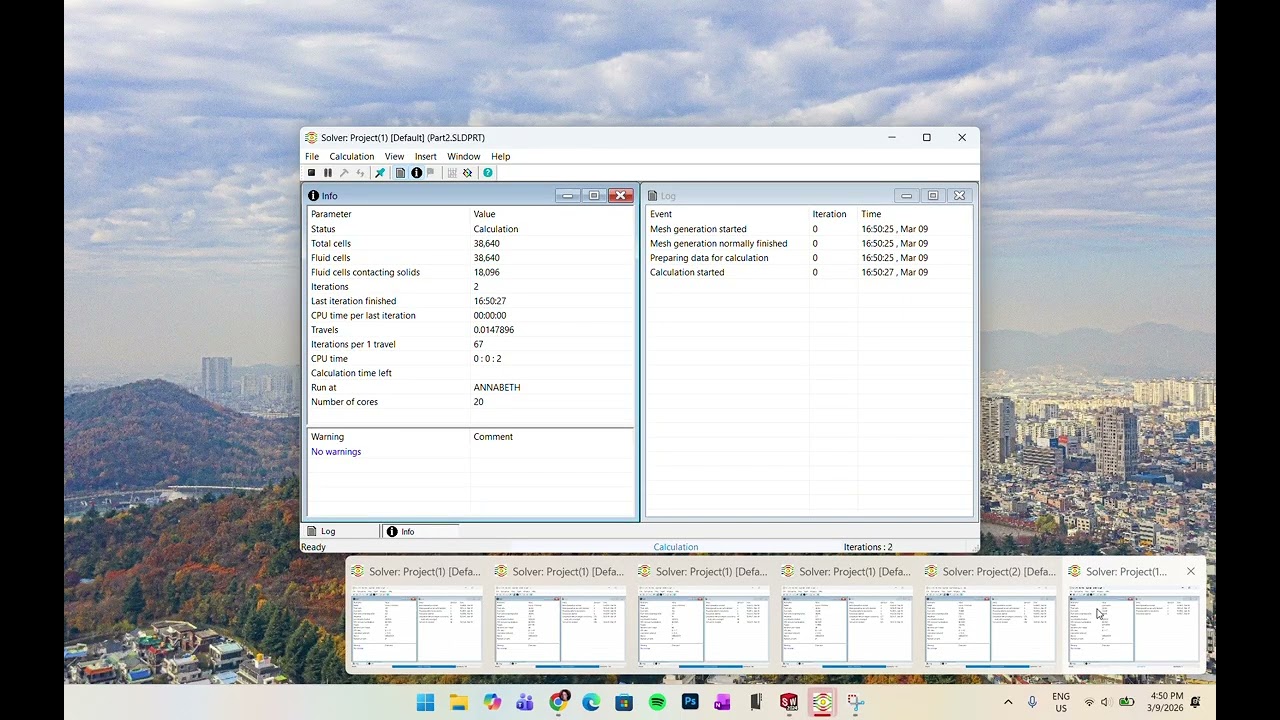Click the goal flag toolbar icon
This screenshot has width=1280, height=720.
coord(431,173)
